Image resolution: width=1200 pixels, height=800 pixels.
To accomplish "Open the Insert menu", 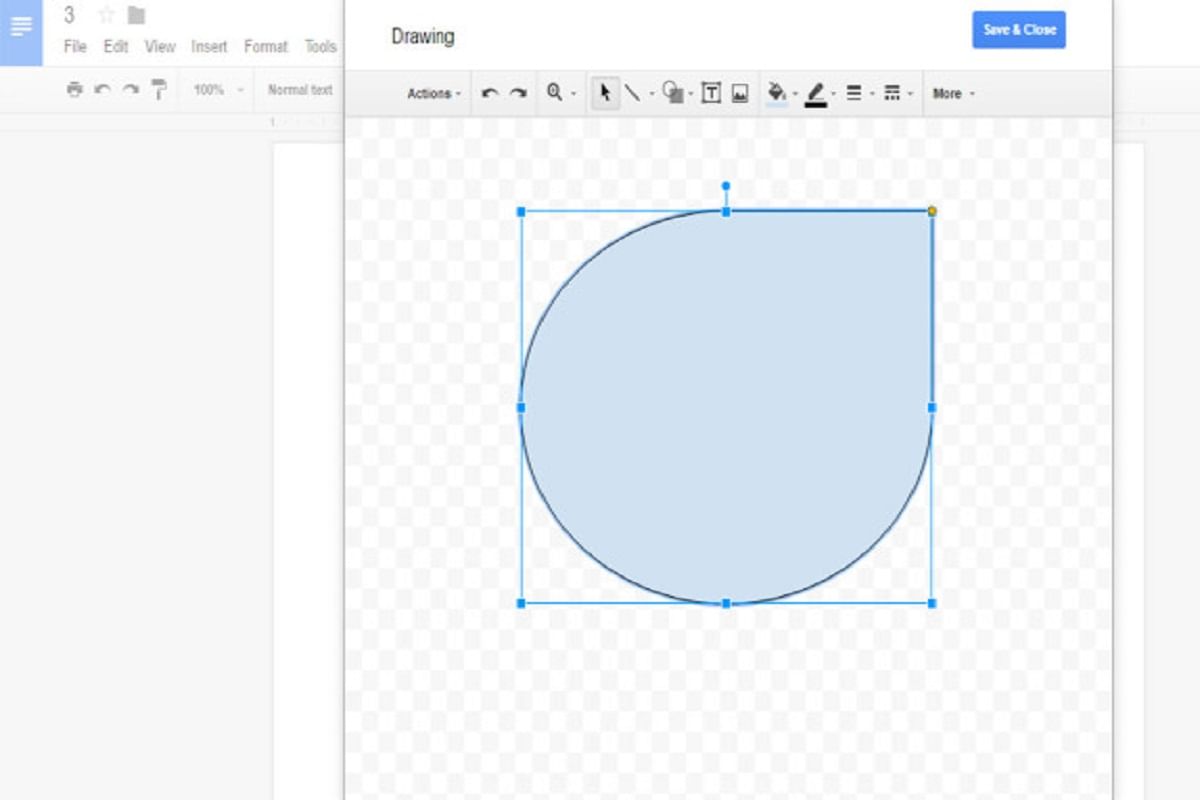I will coord(208,46).
